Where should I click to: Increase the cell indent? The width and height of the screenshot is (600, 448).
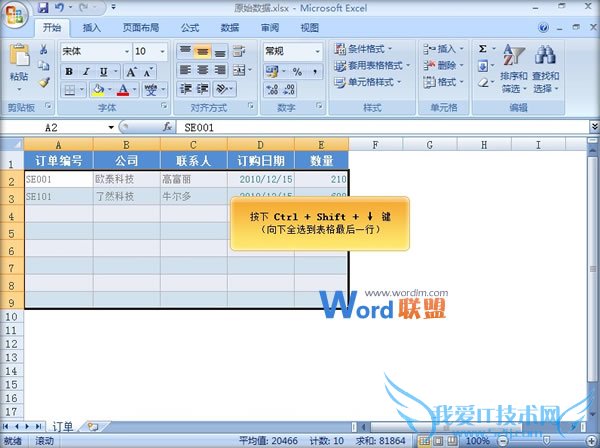[x=203, y=89]
